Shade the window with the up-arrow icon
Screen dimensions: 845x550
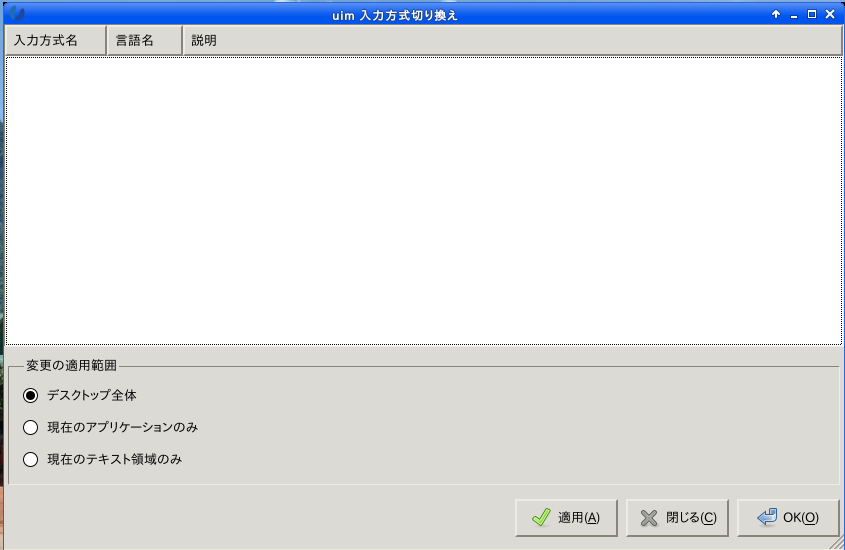coord(776,15)
